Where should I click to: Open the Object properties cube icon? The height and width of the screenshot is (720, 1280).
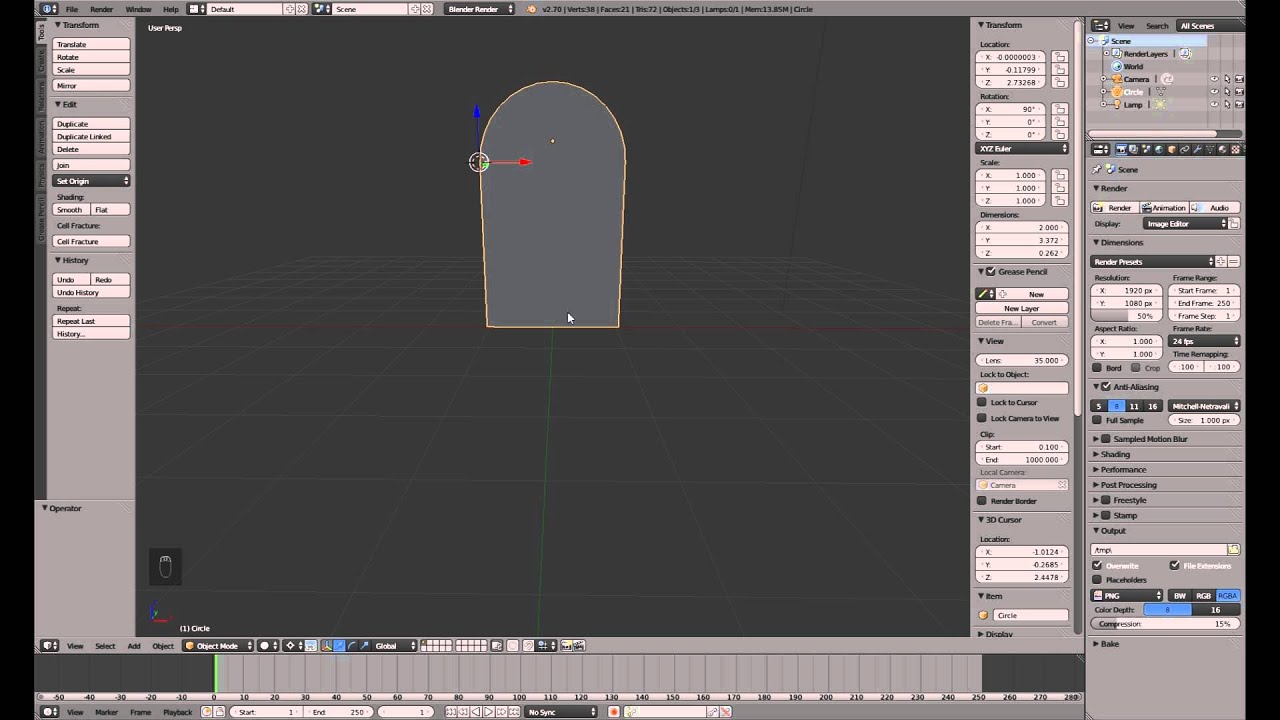point(1171,149)
